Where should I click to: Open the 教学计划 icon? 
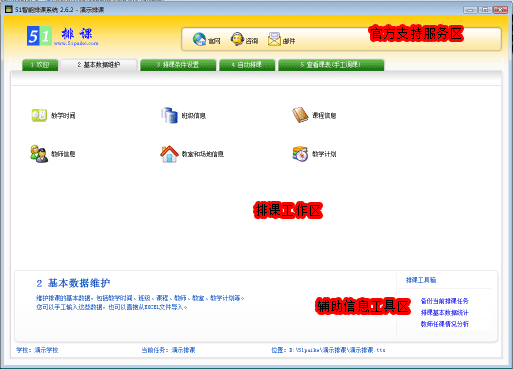click(300, 154)
